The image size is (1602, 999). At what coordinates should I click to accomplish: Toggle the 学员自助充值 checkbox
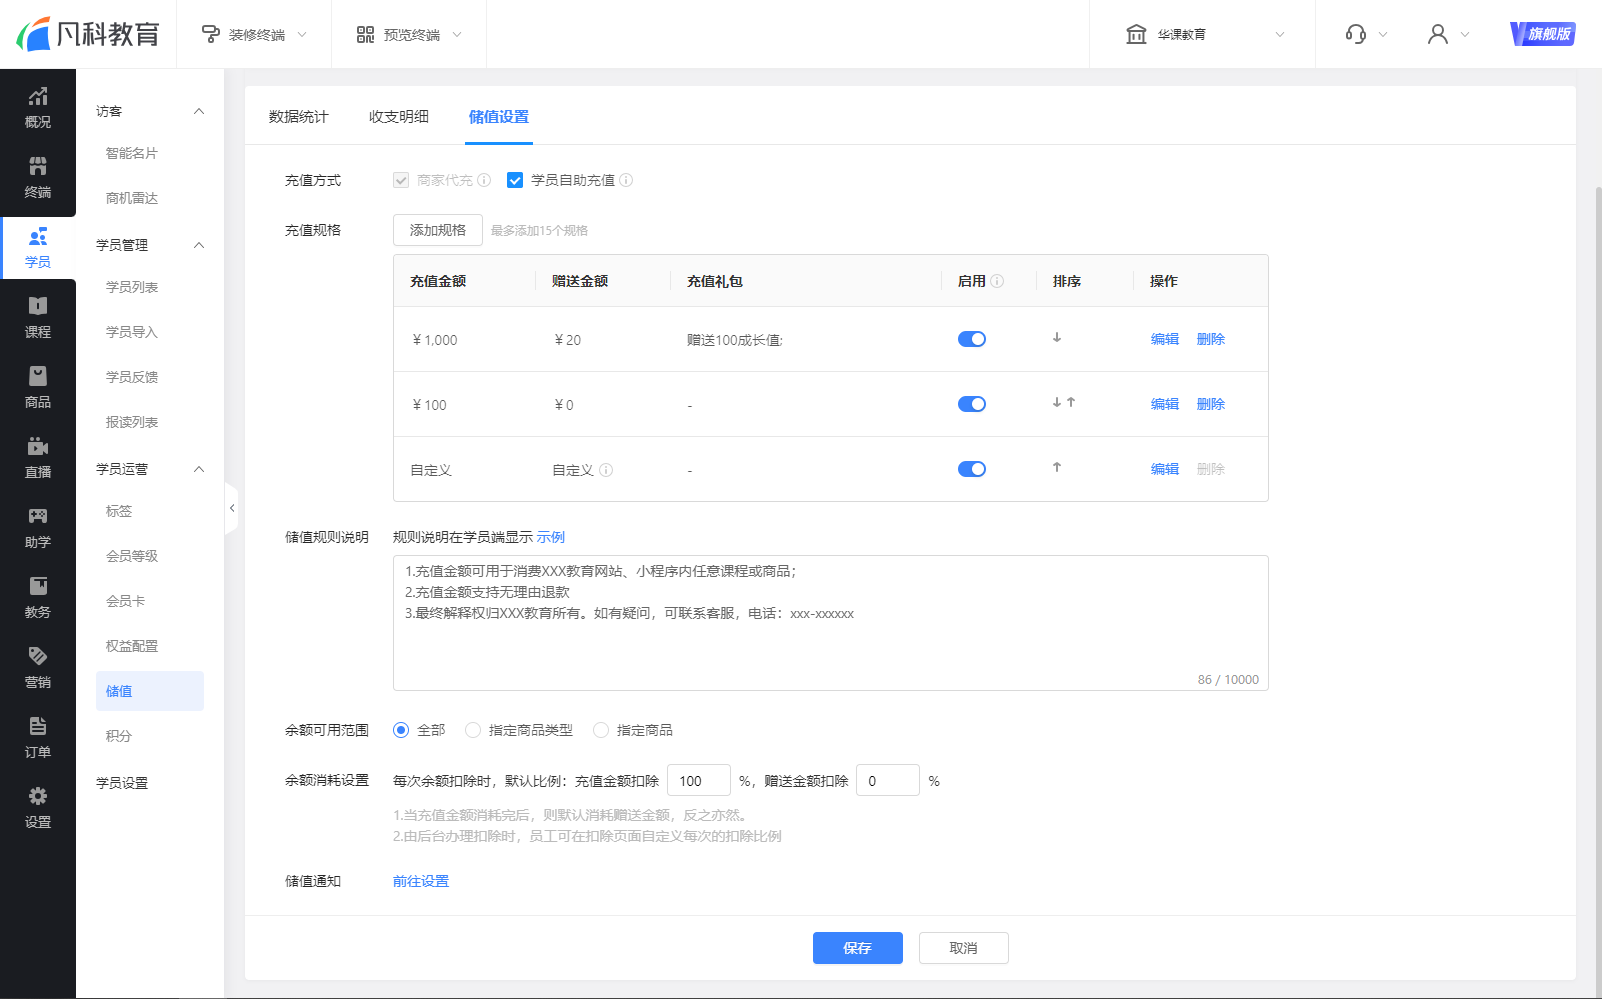515,180
